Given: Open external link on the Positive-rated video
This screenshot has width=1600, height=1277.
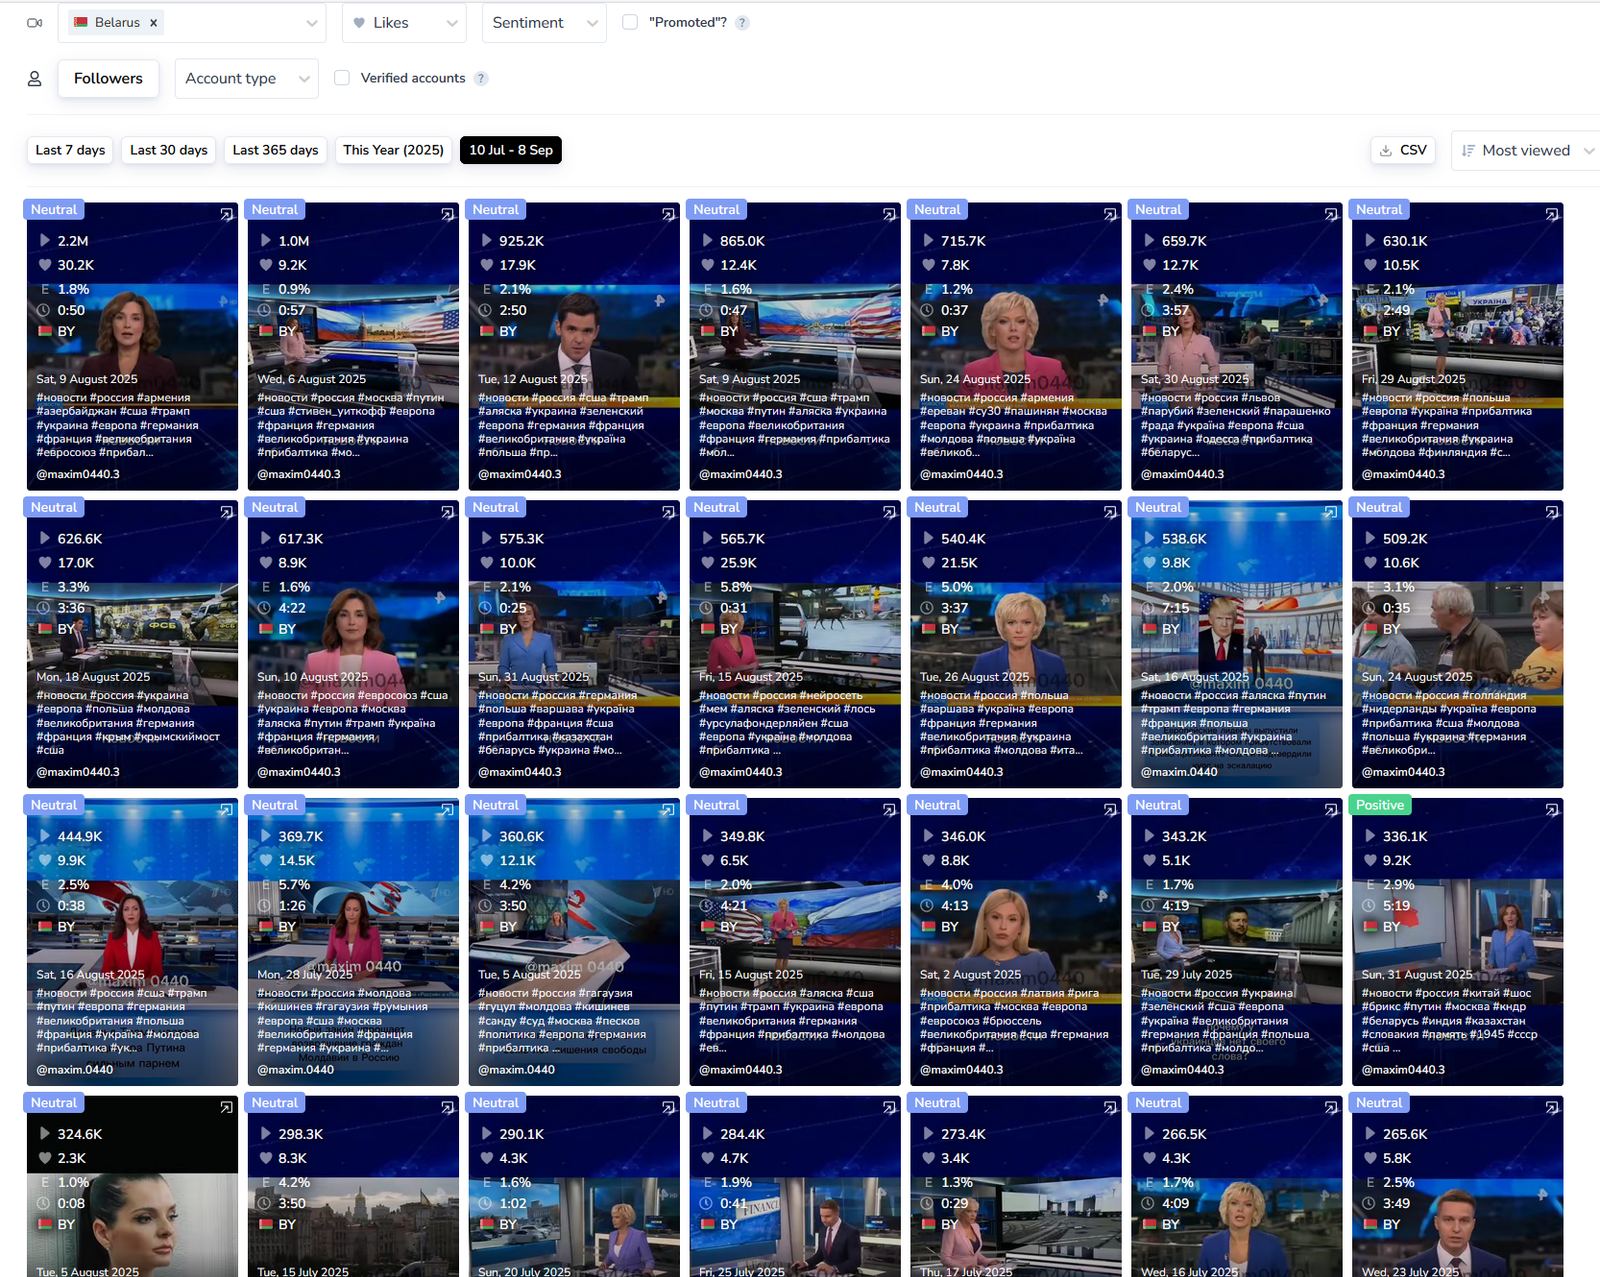Looking at the screenshot, I should coord(1552,810).
